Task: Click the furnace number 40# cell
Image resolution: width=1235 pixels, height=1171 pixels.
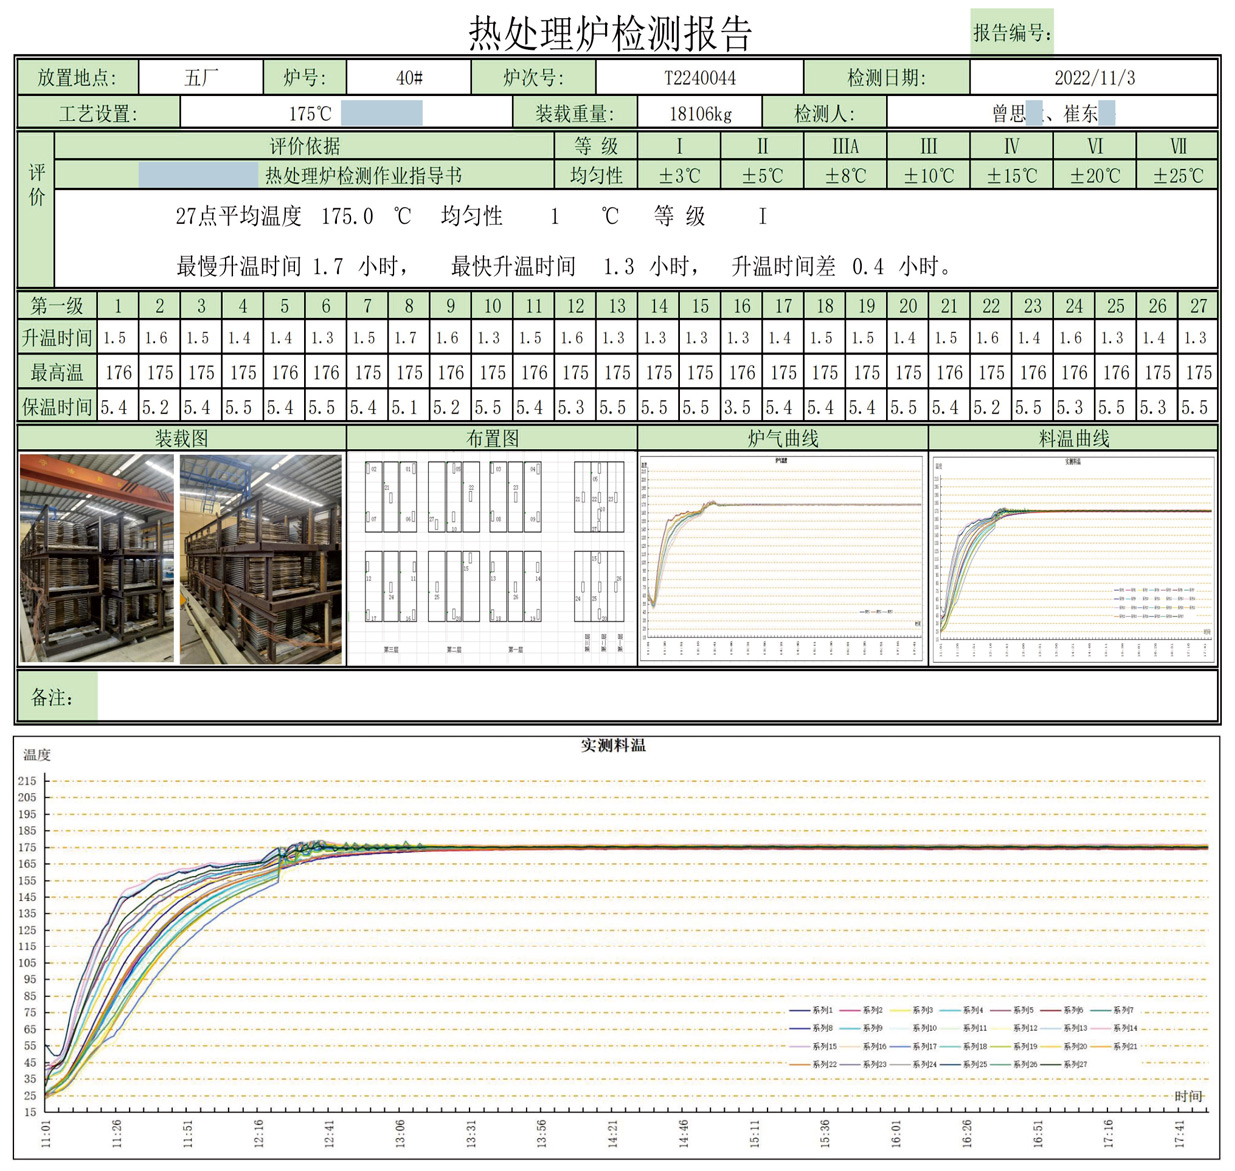Action: 410,74
